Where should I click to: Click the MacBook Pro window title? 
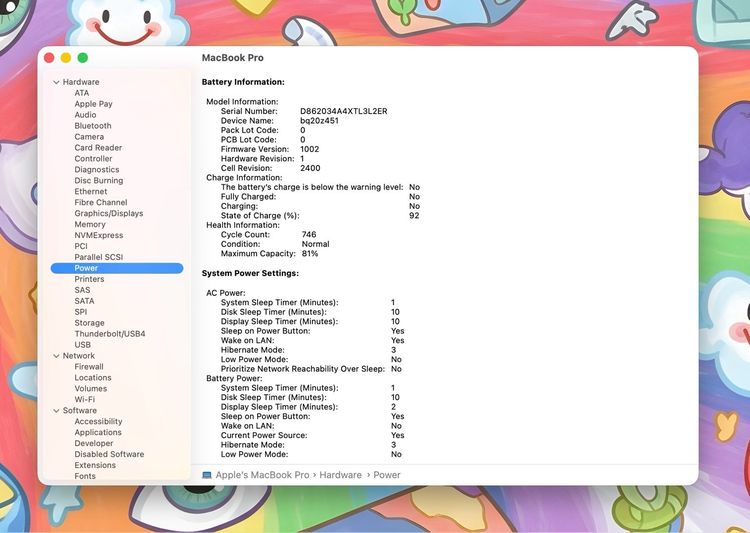[232, 58]
